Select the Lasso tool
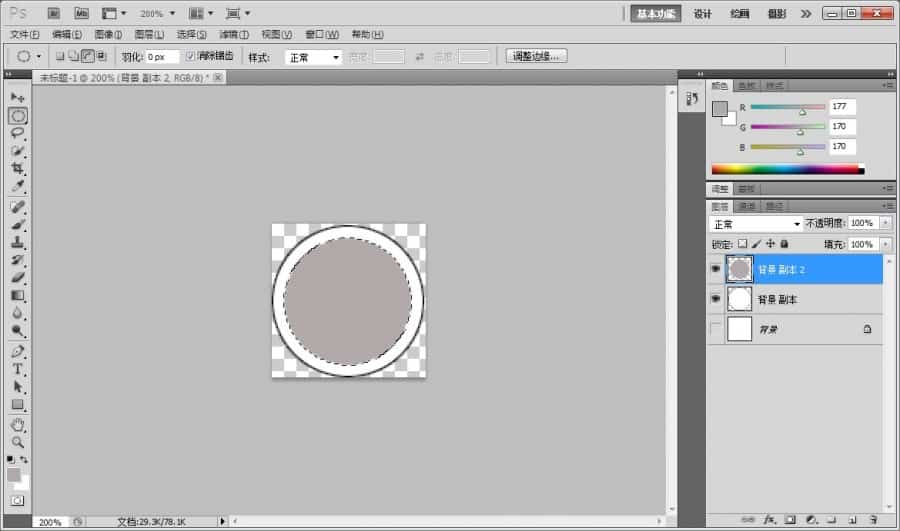Screen dimensions: 900x531 (17, 133)
